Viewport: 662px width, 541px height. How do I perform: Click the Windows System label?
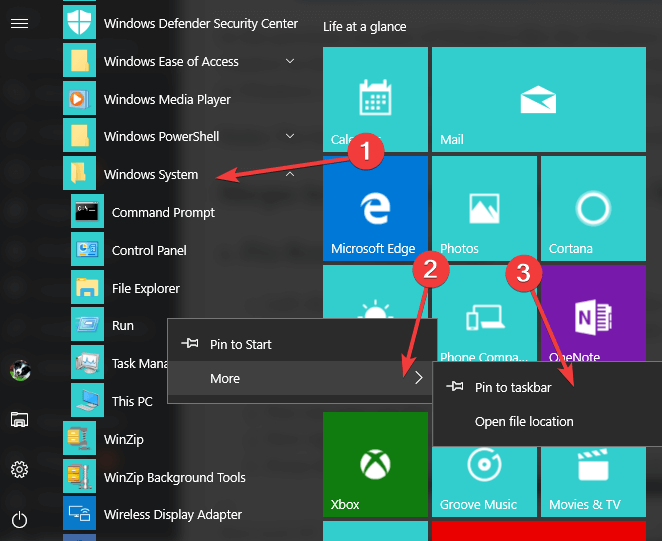(151, 174)
